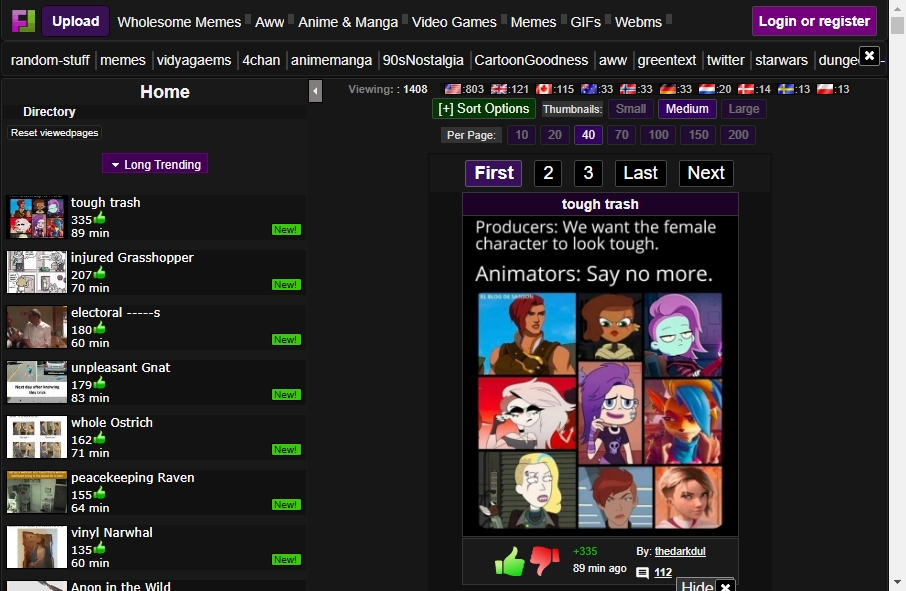Viewport: 906px width, 591px height.
Task: Click the thumbs down icon under tough trash post
Action: click(545, 560)
